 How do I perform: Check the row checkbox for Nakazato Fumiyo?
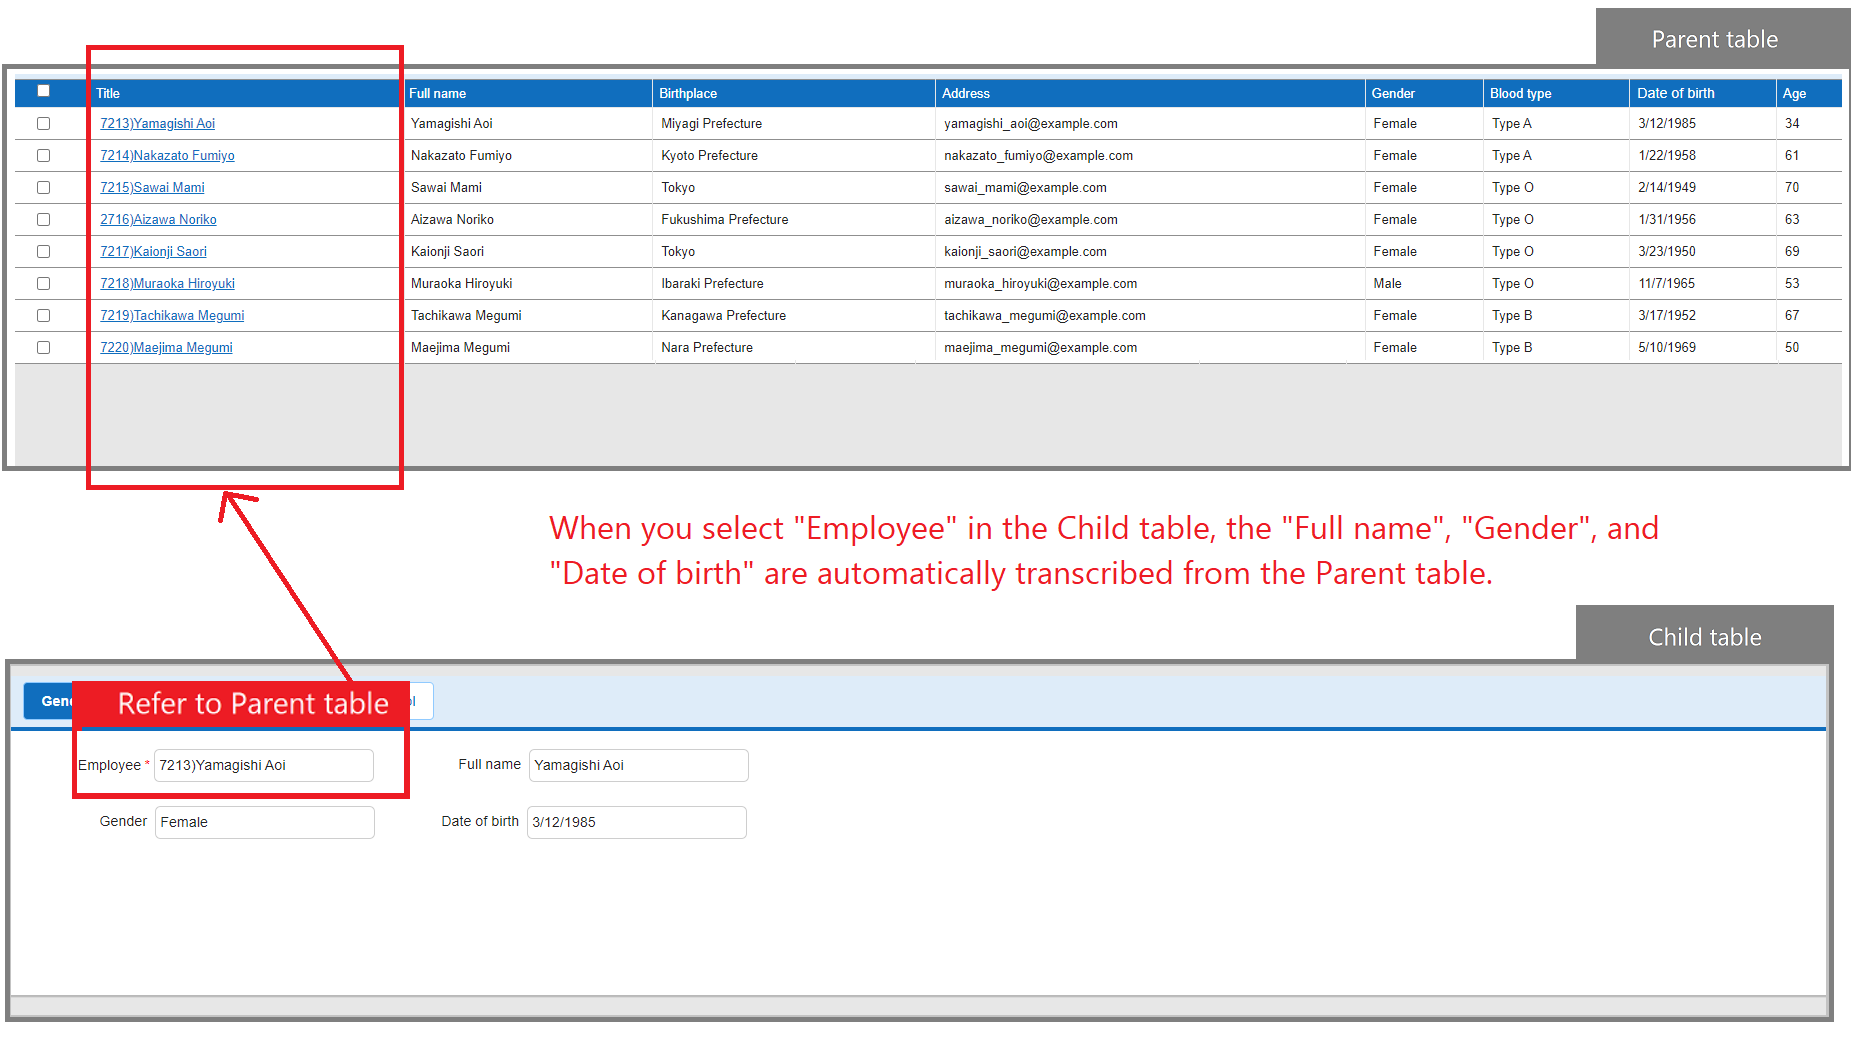pyautogui.click(x=43, y=156)
